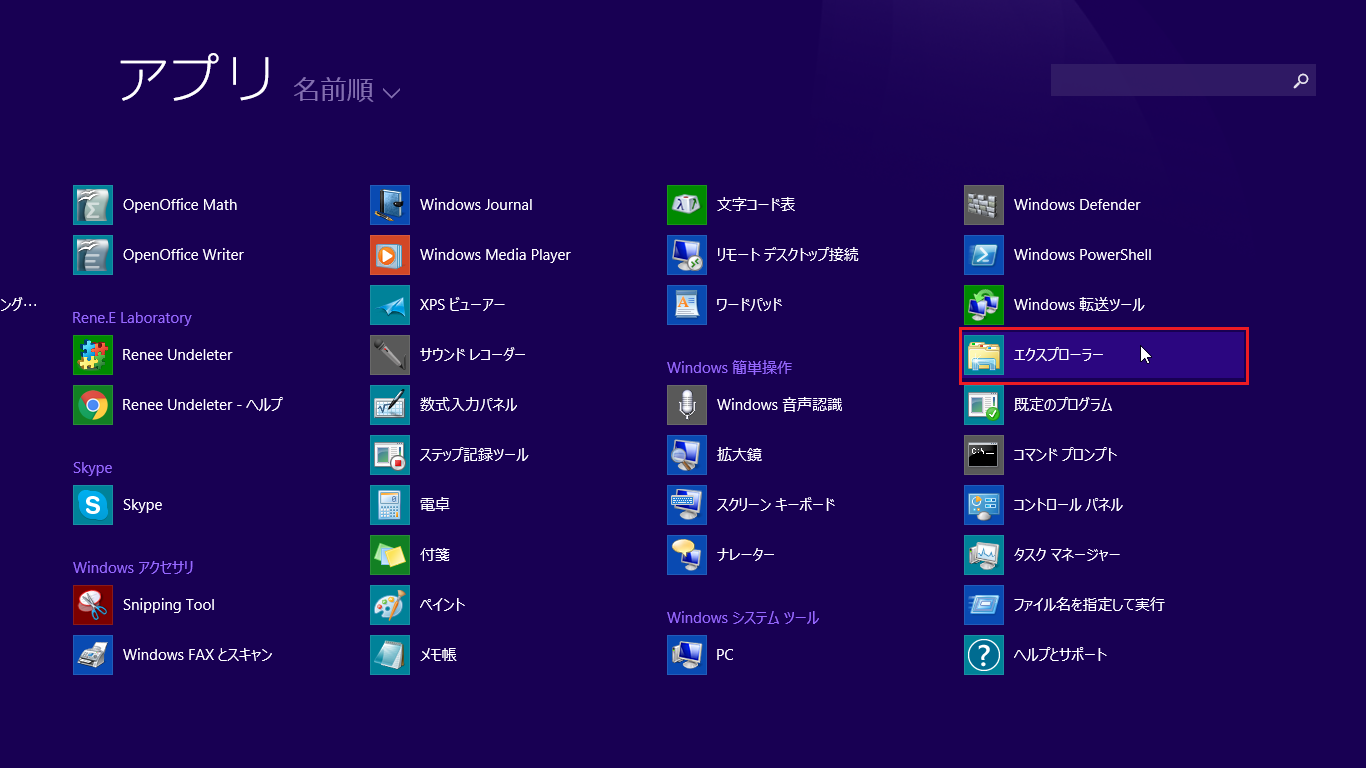Open ワードパッド icon
The width and height of the screenshot is (1366, 768).
(687, 305)
